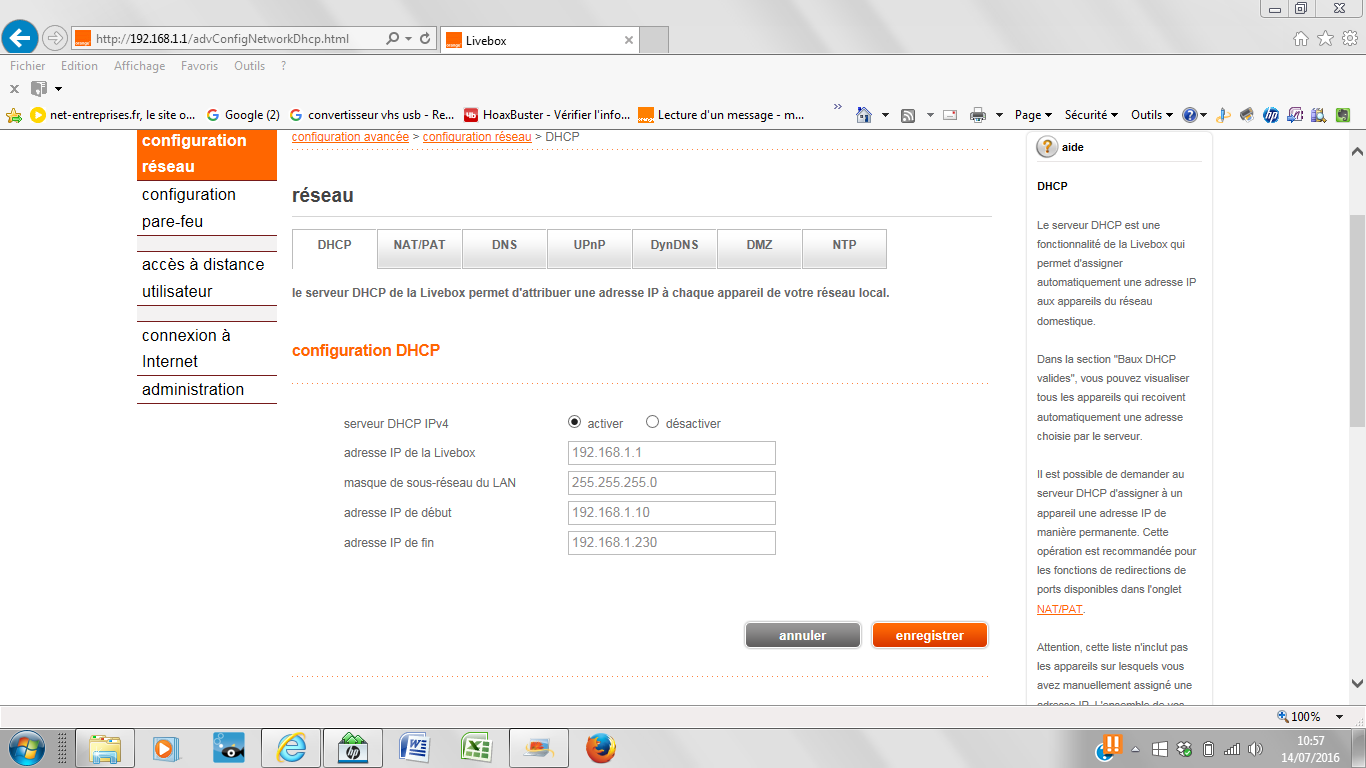The height and width of the screenshot is (768, 1366).
Task: Open the DynDNS tab
Action: click(x=674, y=245)
